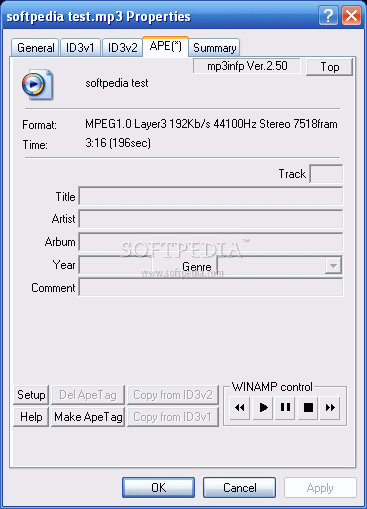
Task: Click the '3:16 (196sec)' time value
Action: coord(118,143)
